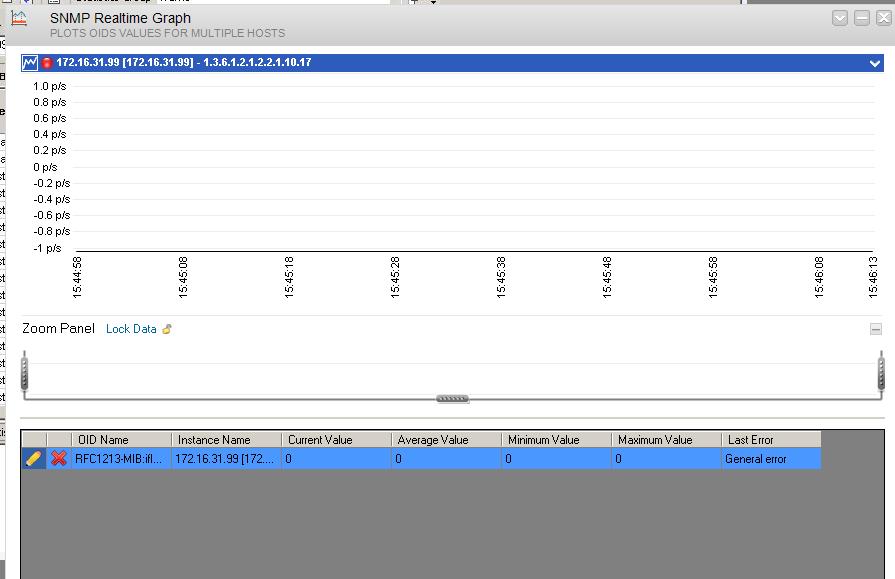Click the 0 p/s axis label
This screenshot has height=579, width=895.
pos(45,167)
